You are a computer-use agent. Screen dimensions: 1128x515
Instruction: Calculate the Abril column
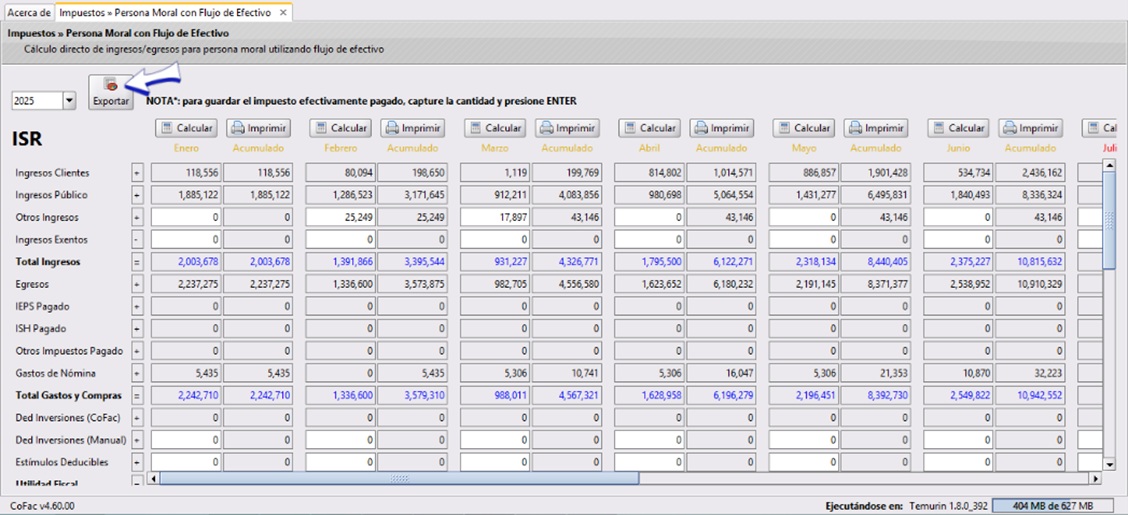(649, 128)
